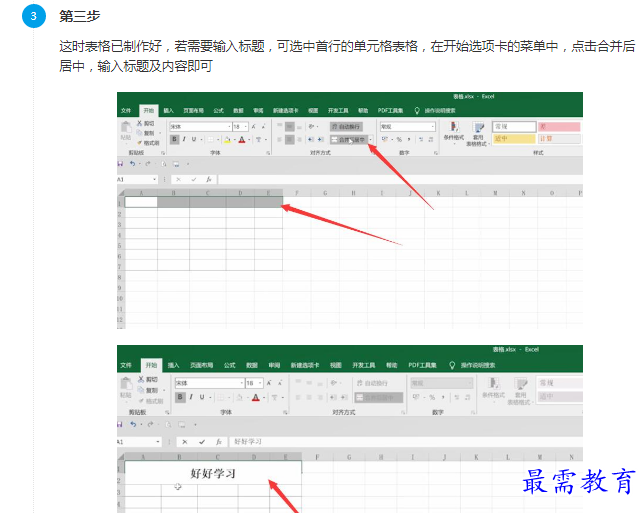
Task: Open number format dropdown in first screenshot
Action: pos(432,127)
